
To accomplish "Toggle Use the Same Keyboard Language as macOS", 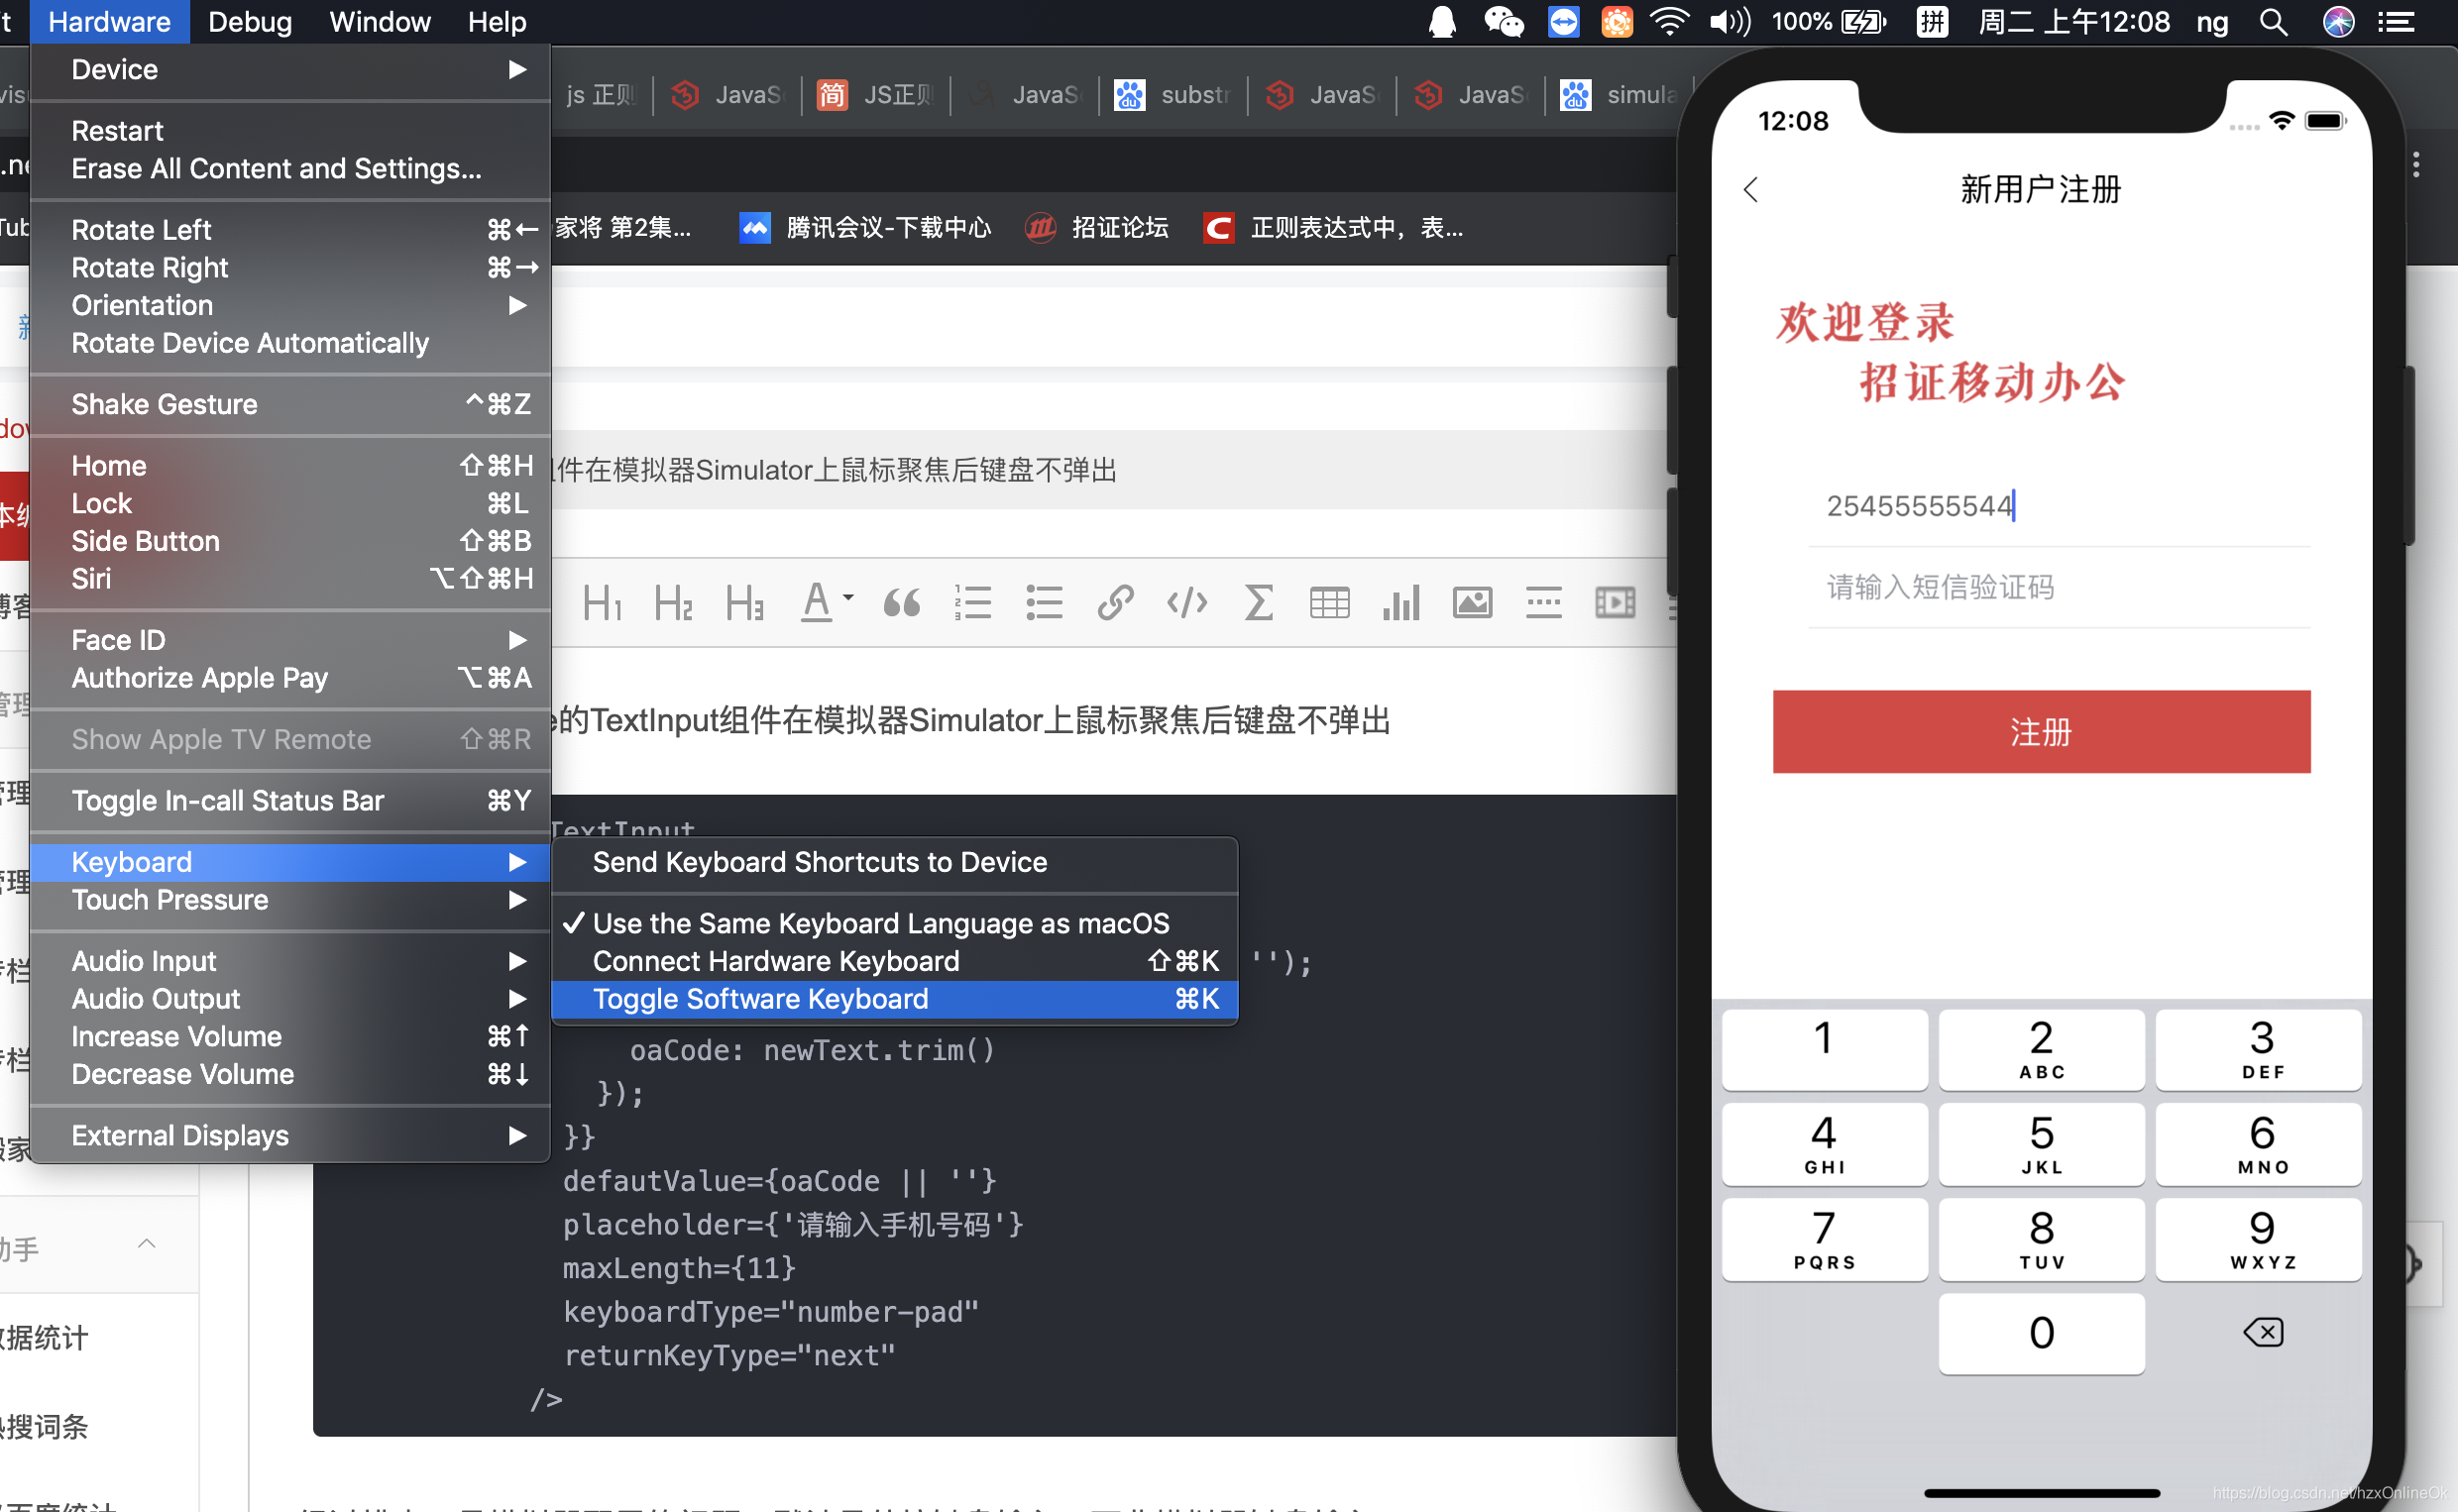I will click(x=880, y=923).
